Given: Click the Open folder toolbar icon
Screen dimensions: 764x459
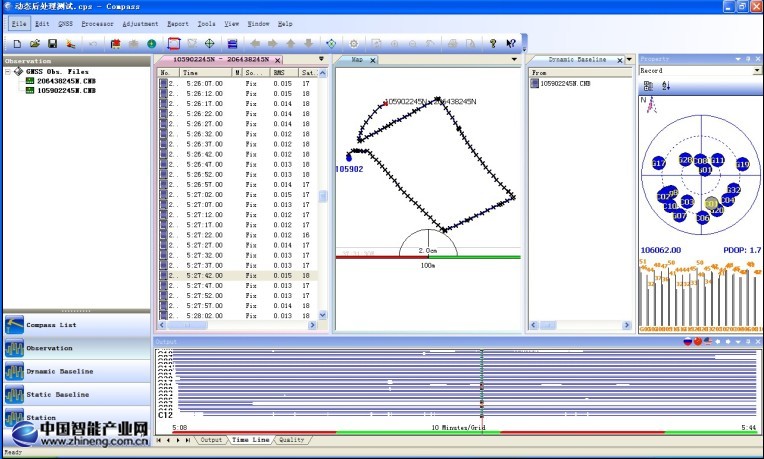Looking at the screenshot, I should pyautogui.click(x=35, y=44).
